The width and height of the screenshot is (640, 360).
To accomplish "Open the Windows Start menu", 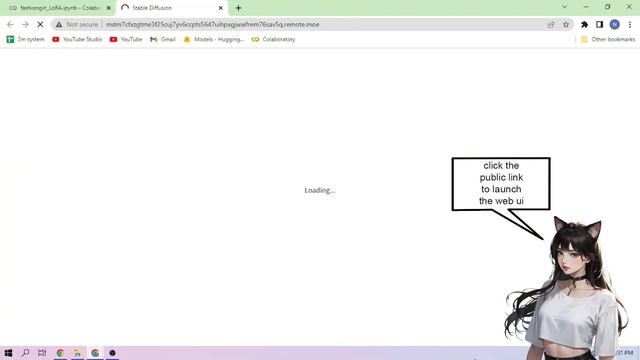I will coord(8,353).
